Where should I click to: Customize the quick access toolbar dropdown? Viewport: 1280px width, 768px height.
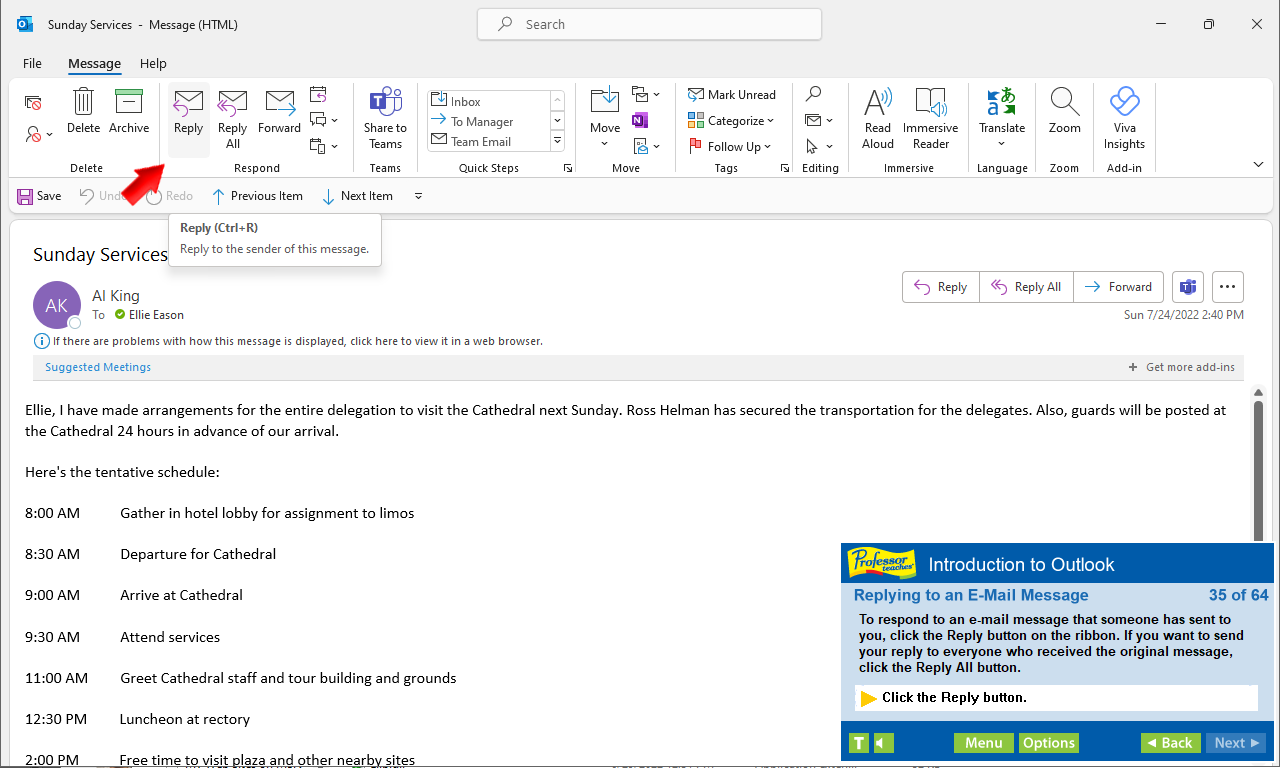coord(419,196)
